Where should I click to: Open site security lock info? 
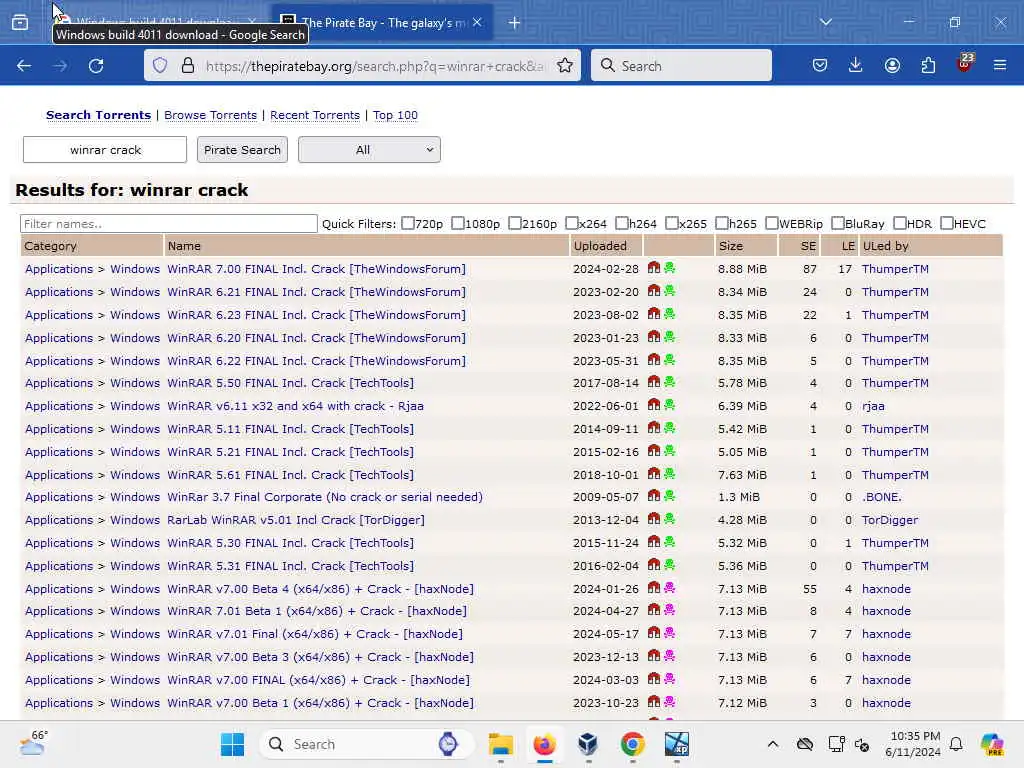tap(188, 65)
